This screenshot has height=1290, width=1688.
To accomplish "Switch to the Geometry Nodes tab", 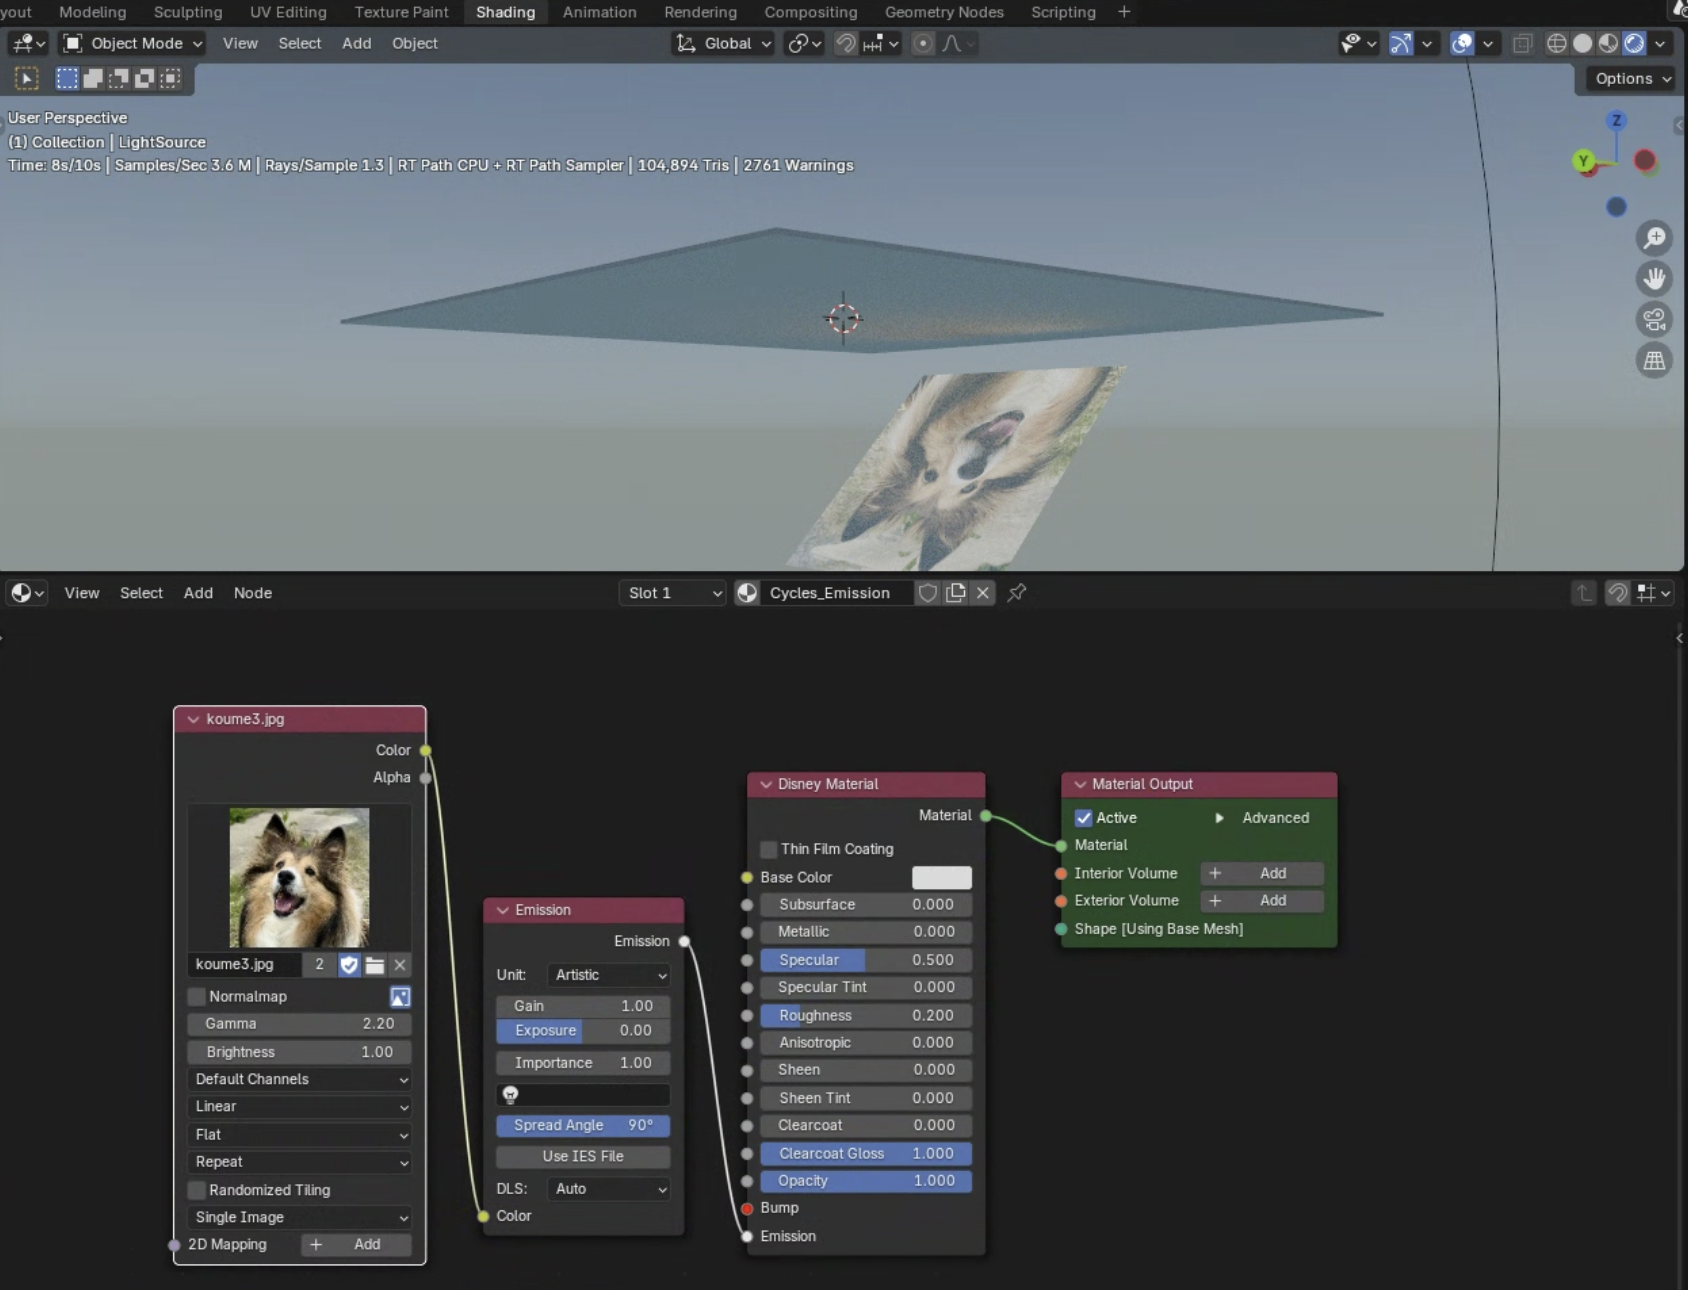I will [943, 12].
